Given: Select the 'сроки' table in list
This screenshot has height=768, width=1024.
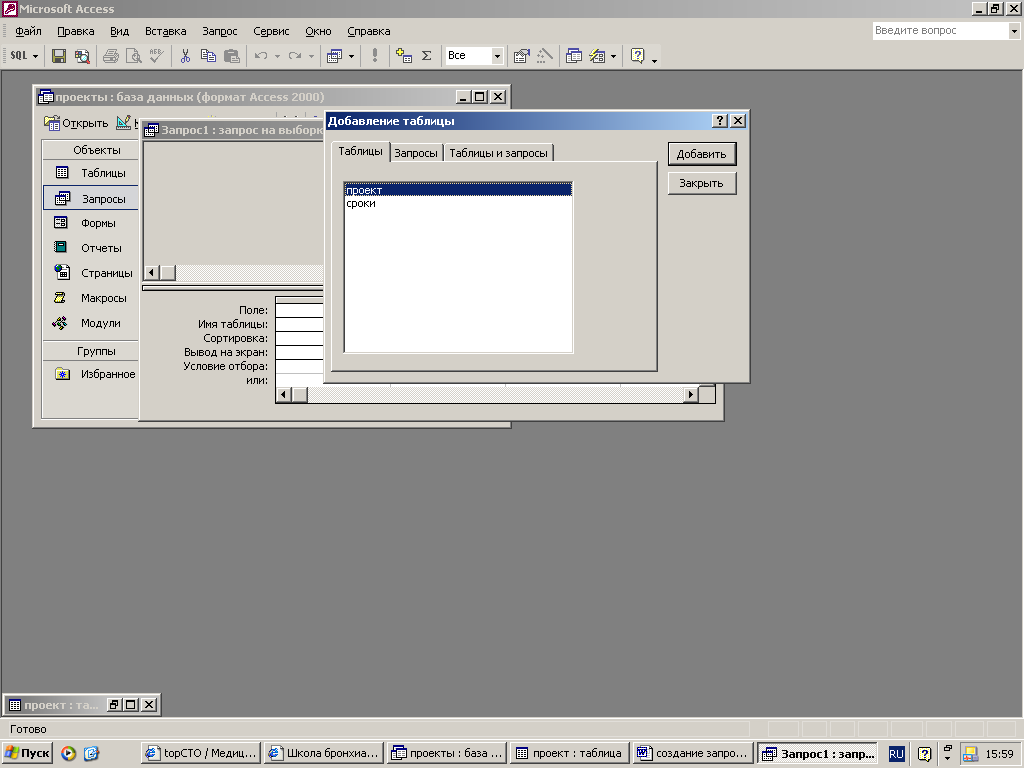Looking at the screenshot, I should [458, 203].
